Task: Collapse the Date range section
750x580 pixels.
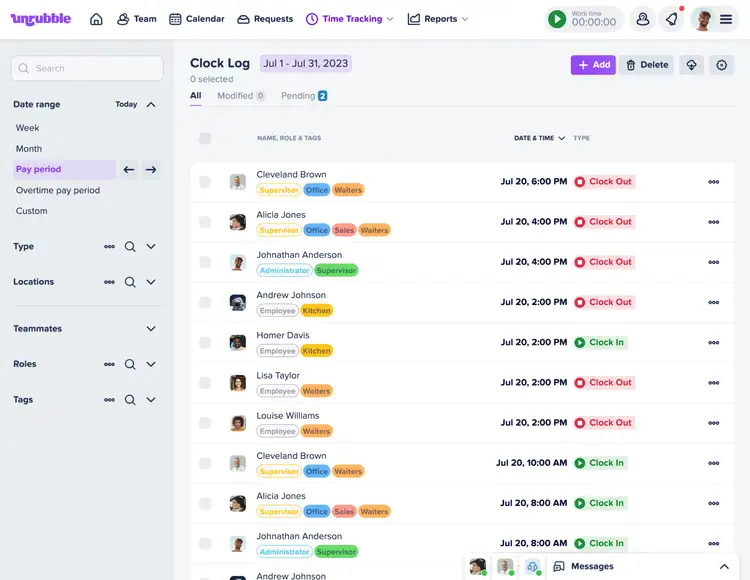Action: 151,104
